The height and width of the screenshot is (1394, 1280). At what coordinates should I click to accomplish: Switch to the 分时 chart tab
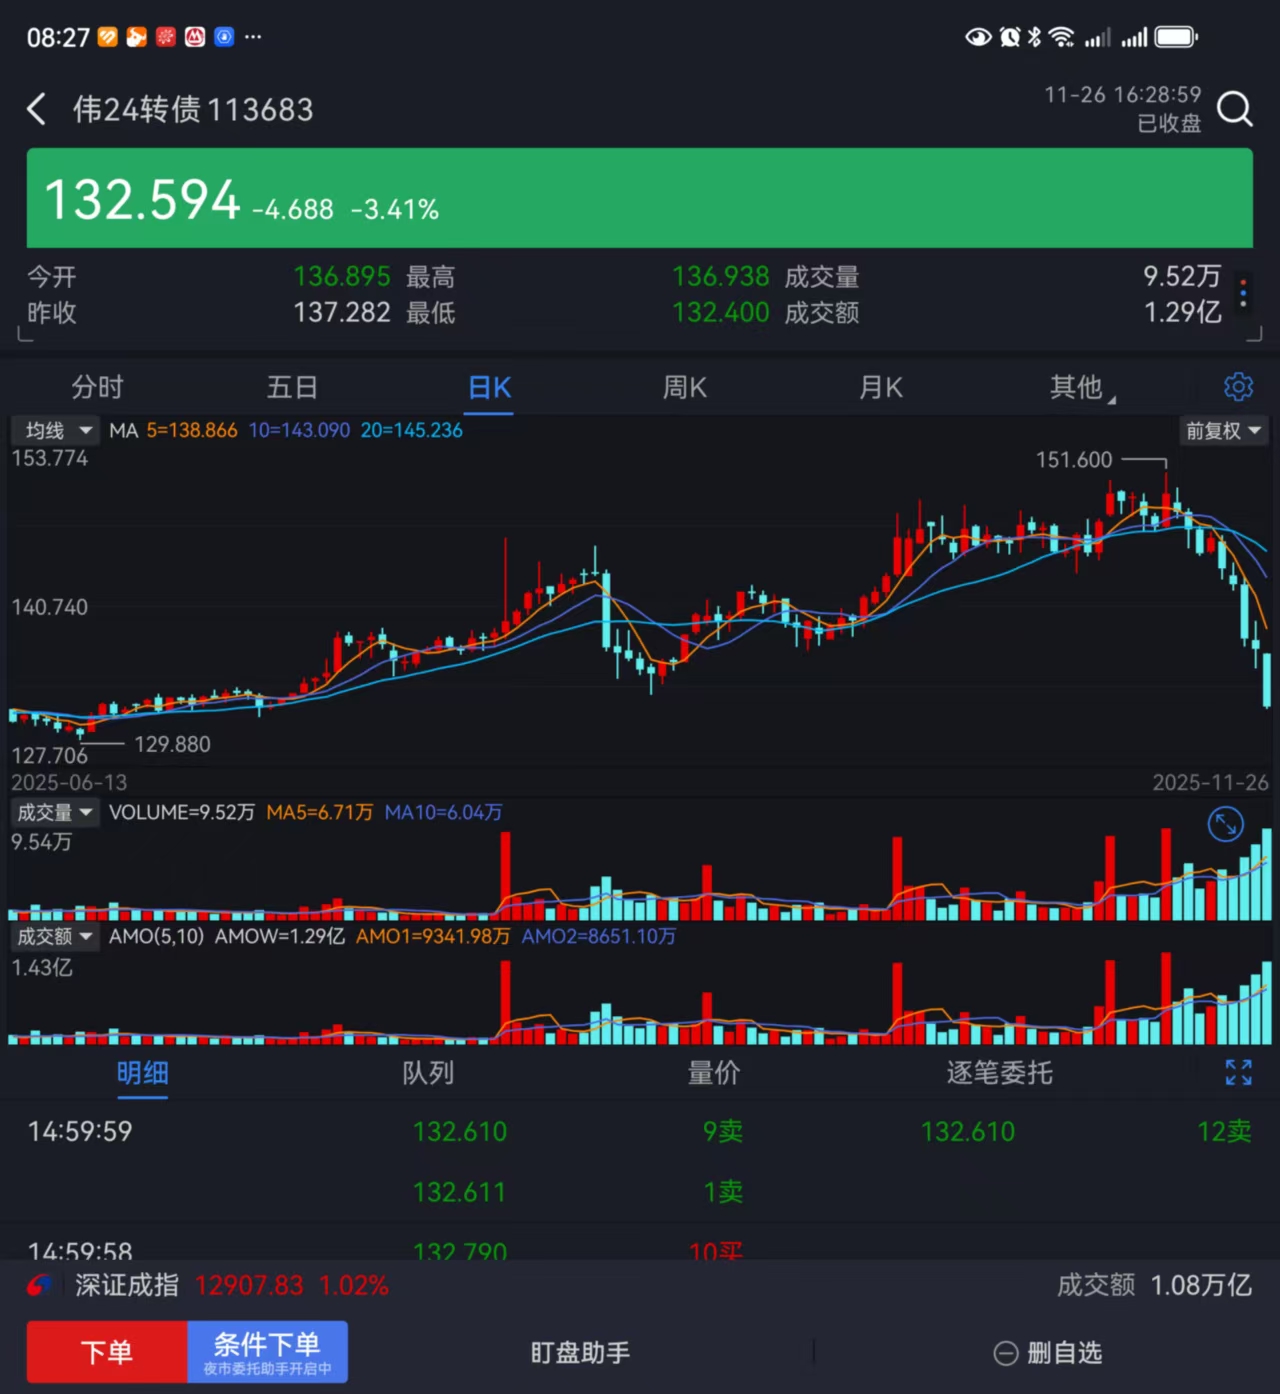pyautogui.click(x=97, y=387)
